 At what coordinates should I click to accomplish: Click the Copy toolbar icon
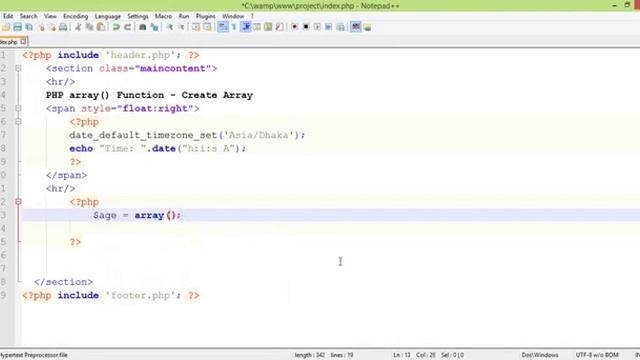89,27
